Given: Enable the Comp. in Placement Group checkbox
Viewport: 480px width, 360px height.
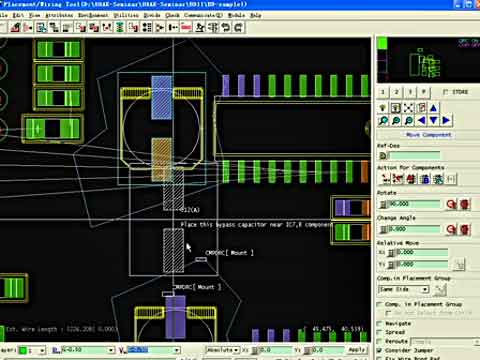Looking at the screenshot, I should point(379,304).
